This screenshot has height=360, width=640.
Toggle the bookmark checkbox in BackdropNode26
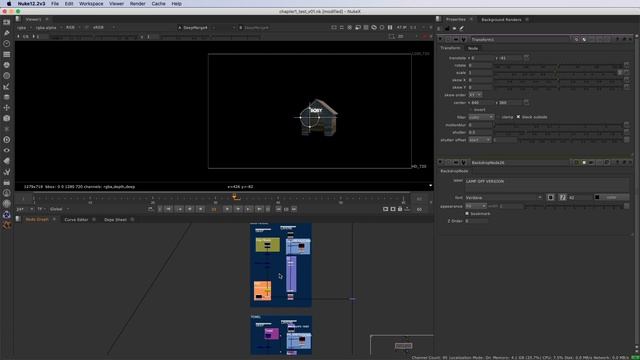click(x=467, y=213)
